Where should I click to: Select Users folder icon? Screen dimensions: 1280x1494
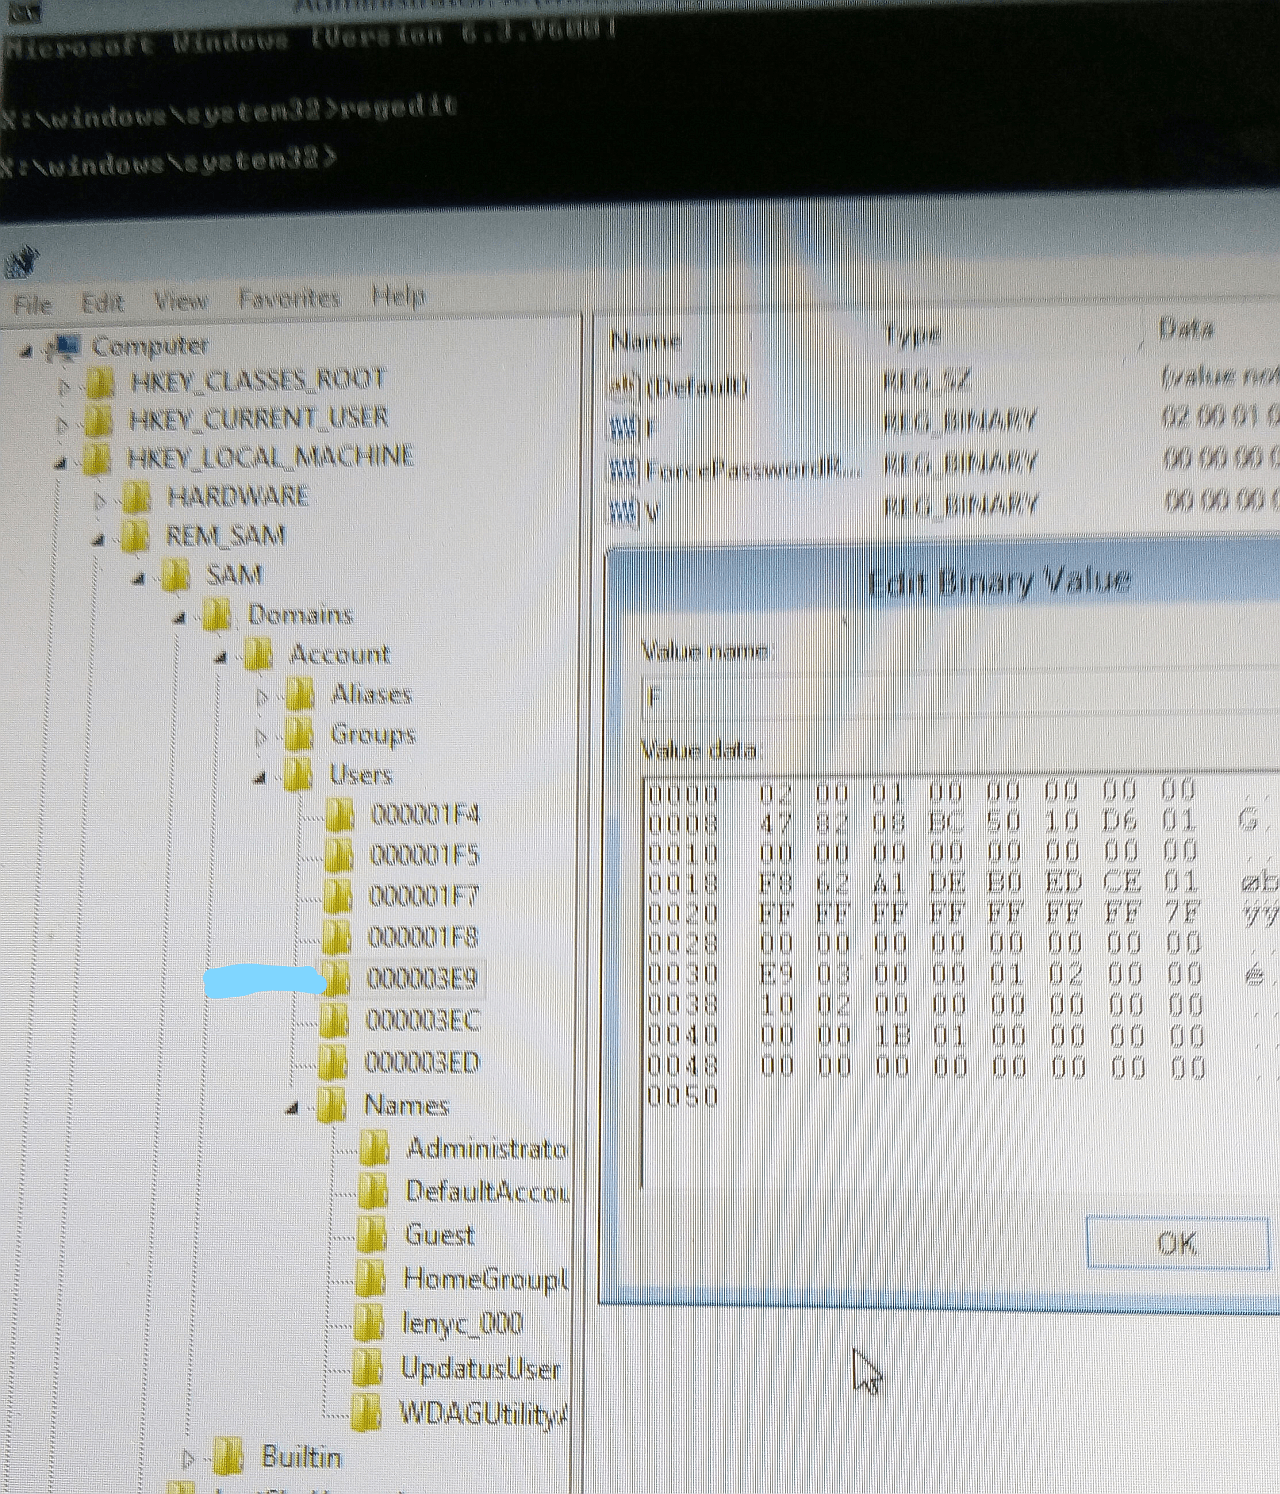pyautogui.click(x=298, y=774)
